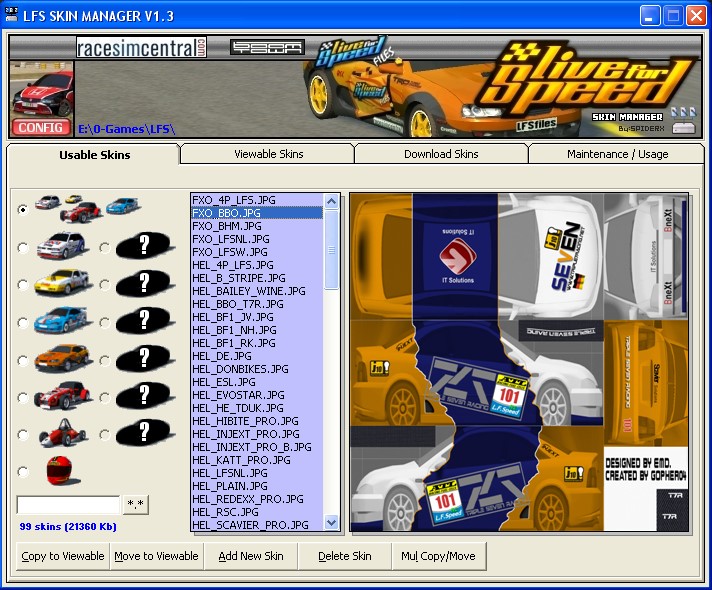Viewport: 712px width, 590px height.
Task: Select radio button beside white hatchback car
Action: pos(23,248)
